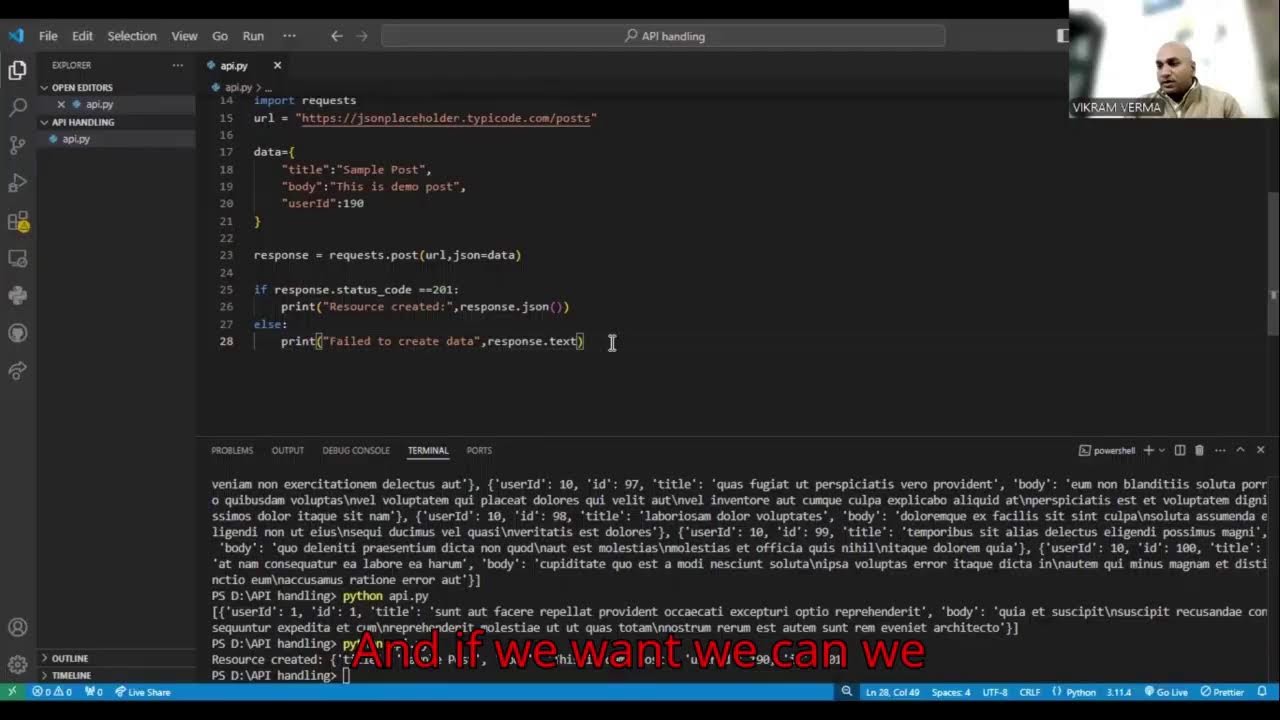The image size is (1280, 720).
Task: Open the Explorer view in activity bar
Action: coord(17,70)
